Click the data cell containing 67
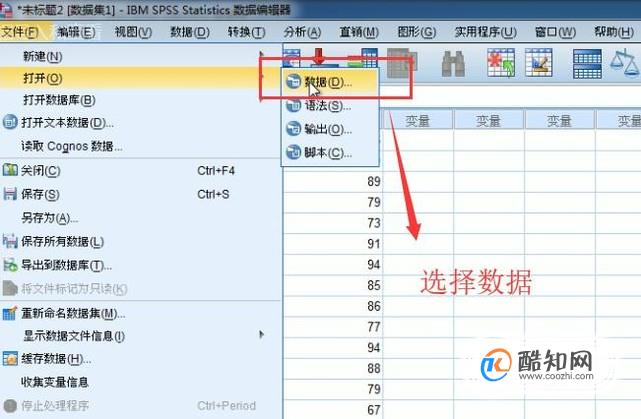The image size is (641, 419). (333, 410)
